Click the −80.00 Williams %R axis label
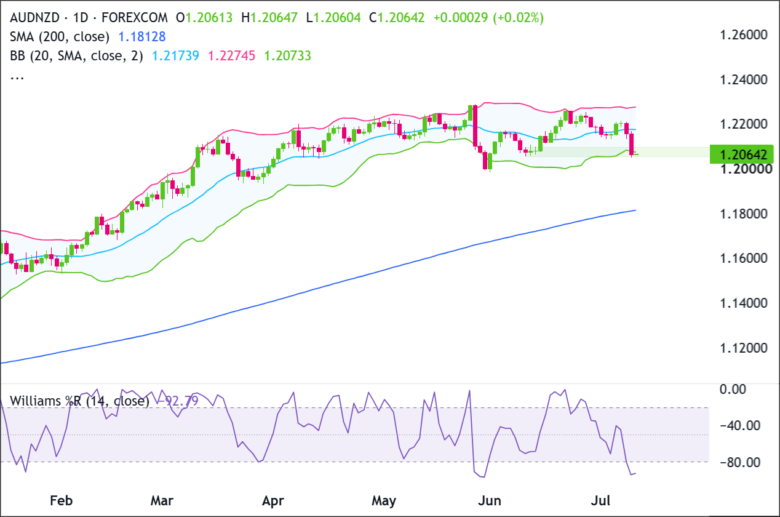 pos(740,462)
